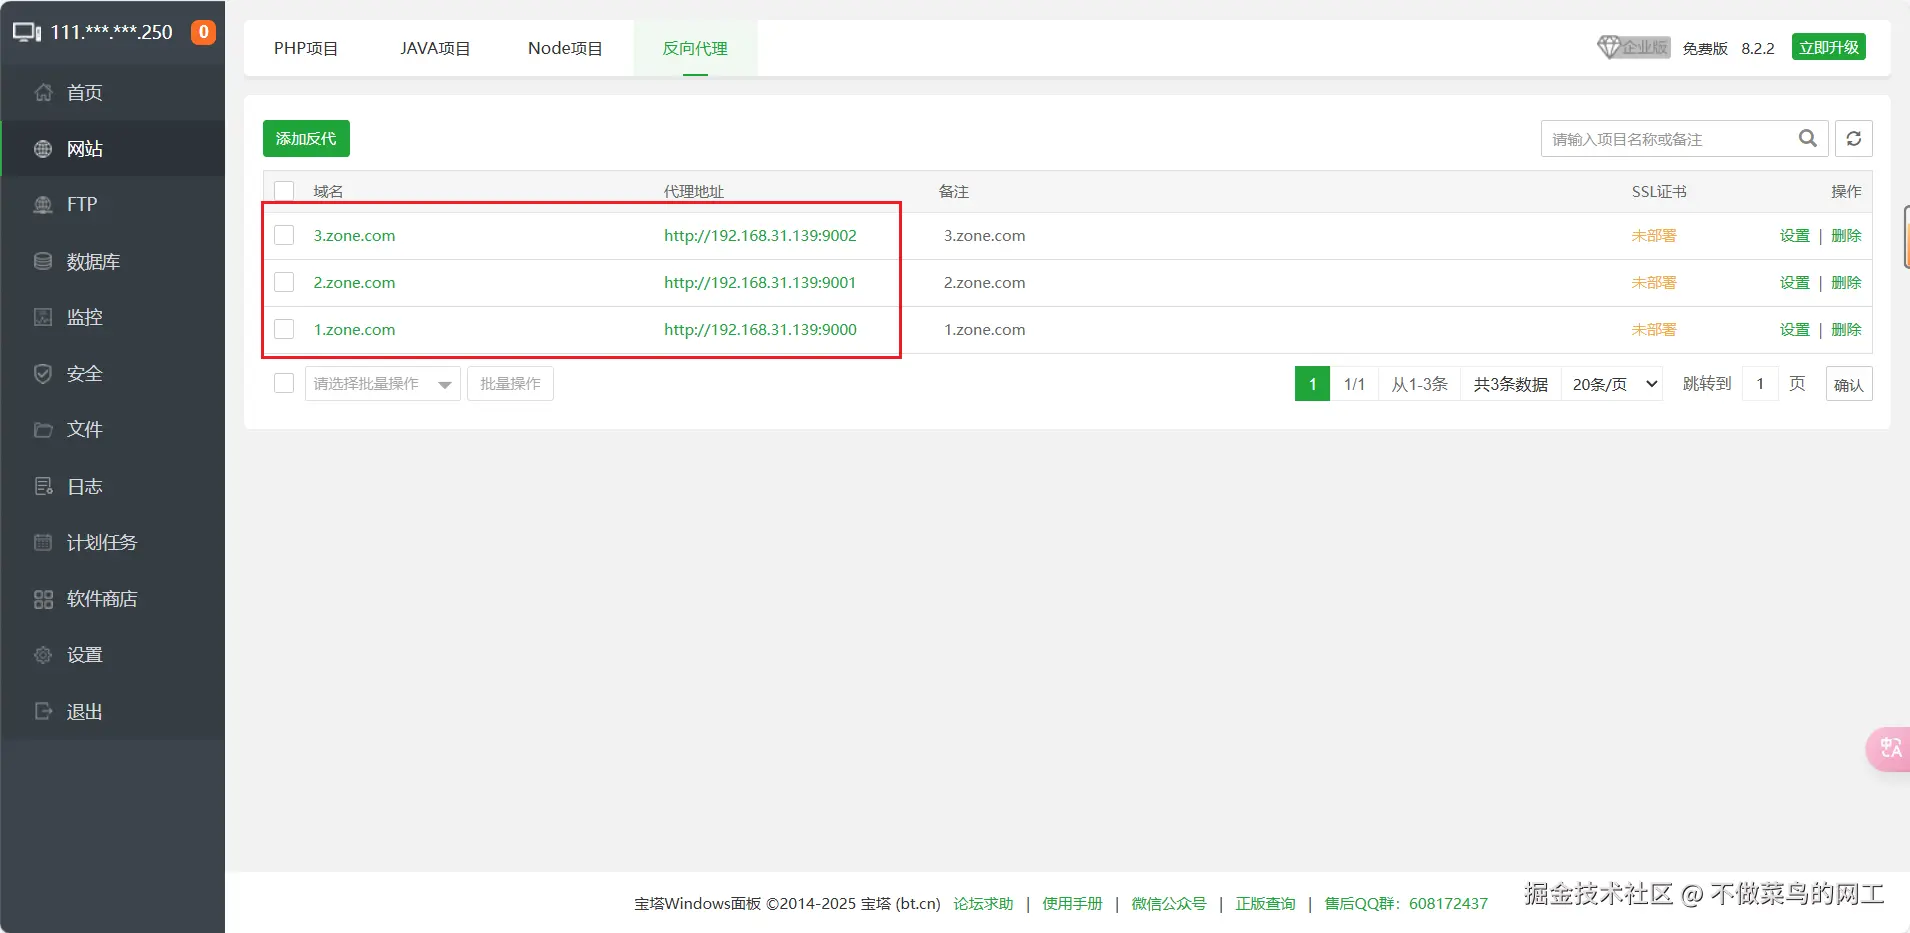Switch to the Node项目 tab
Screen dimensions: 1910x933
click(565, 48)
